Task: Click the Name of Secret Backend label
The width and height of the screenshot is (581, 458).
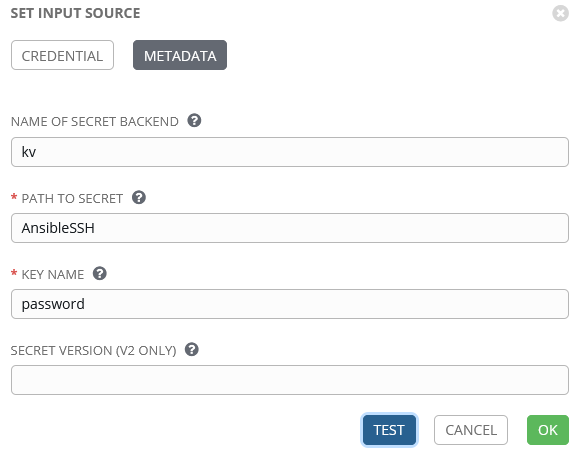Action: pyautogui.click(x=95, y=122)
